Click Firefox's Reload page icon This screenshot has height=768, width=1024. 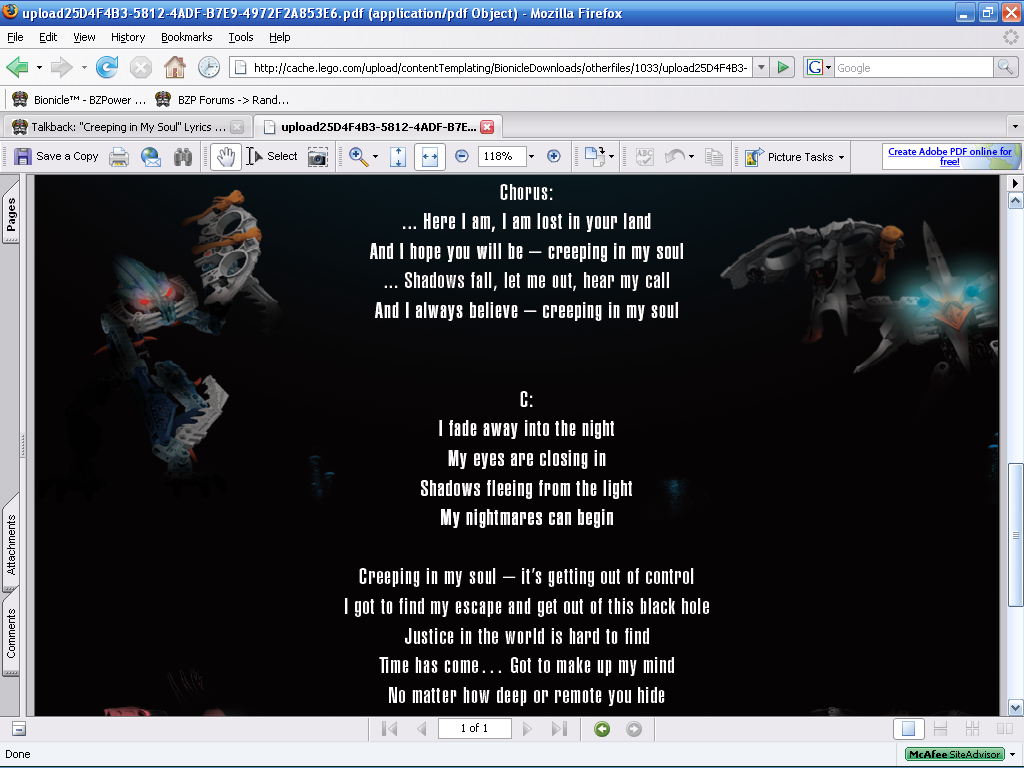(106, 67)
